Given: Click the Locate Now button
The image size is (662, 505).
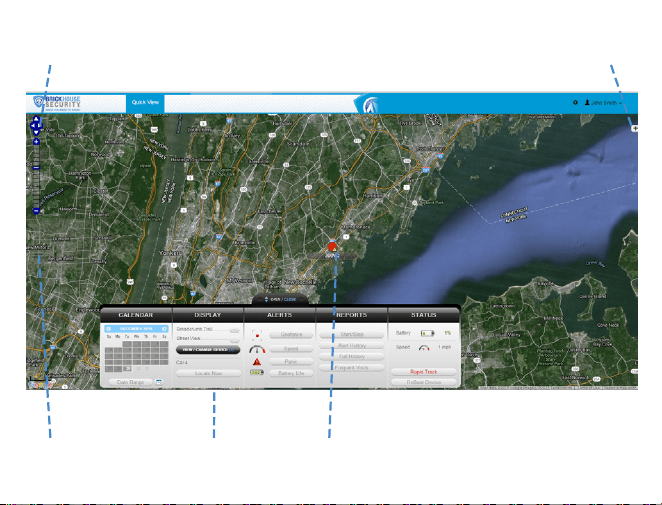Looking at the screenshot, I should 208,373.
